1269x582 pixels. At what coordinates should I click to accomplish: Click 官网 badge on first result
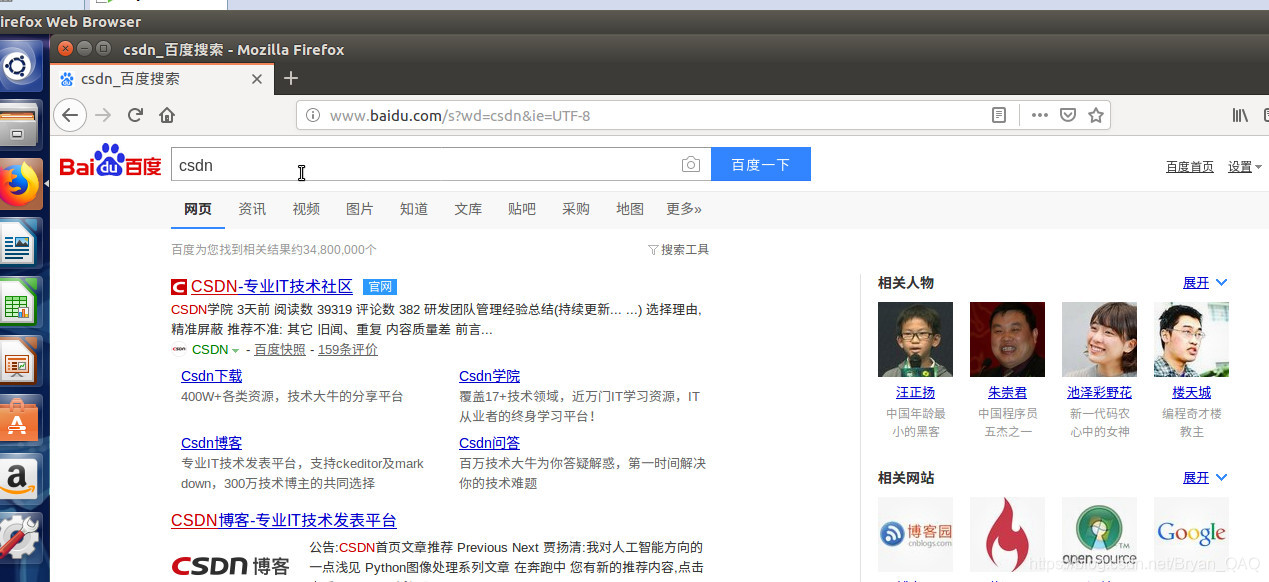pos(379,287)
